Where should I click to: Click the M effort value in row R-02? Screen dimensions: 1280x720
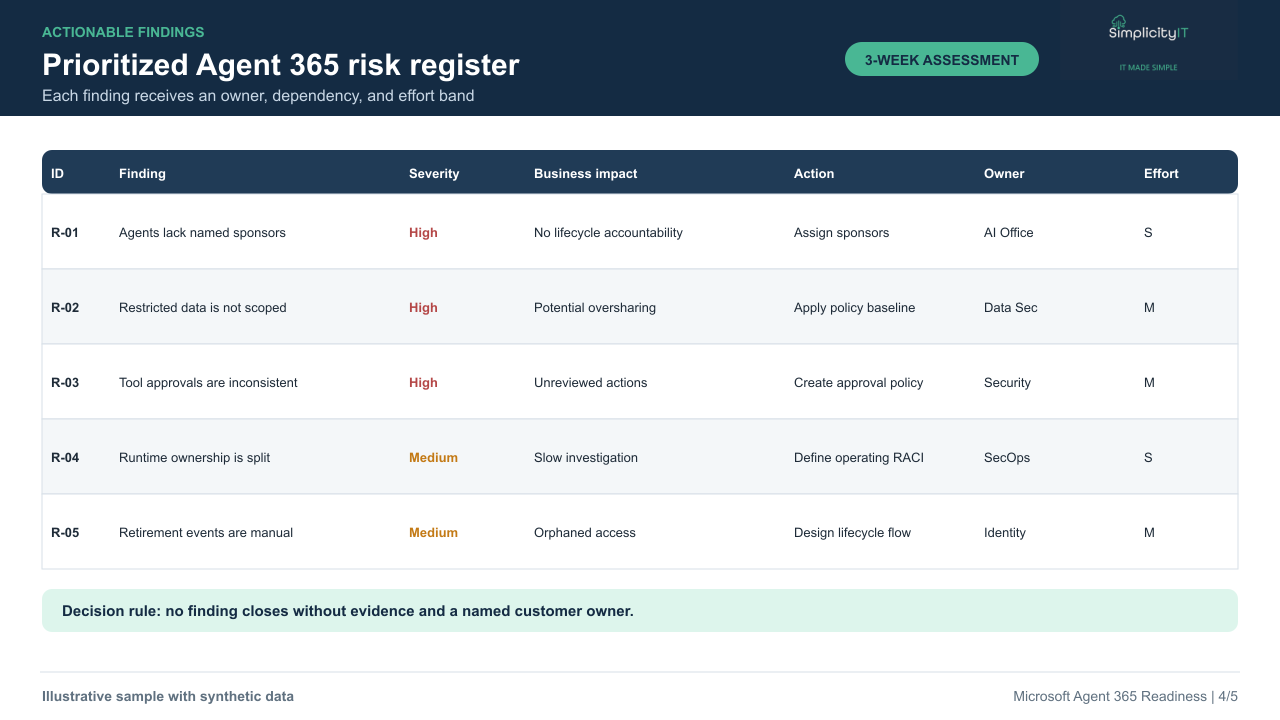(1149, 307)
